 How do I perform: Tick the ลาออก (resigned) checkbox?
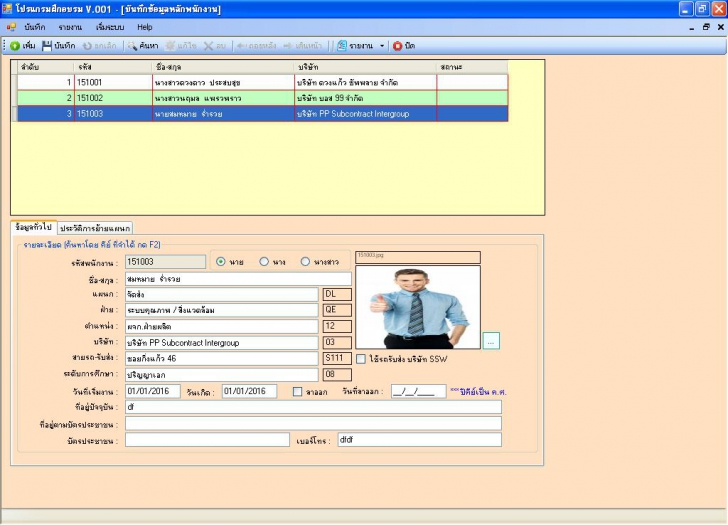click(297, 392)
